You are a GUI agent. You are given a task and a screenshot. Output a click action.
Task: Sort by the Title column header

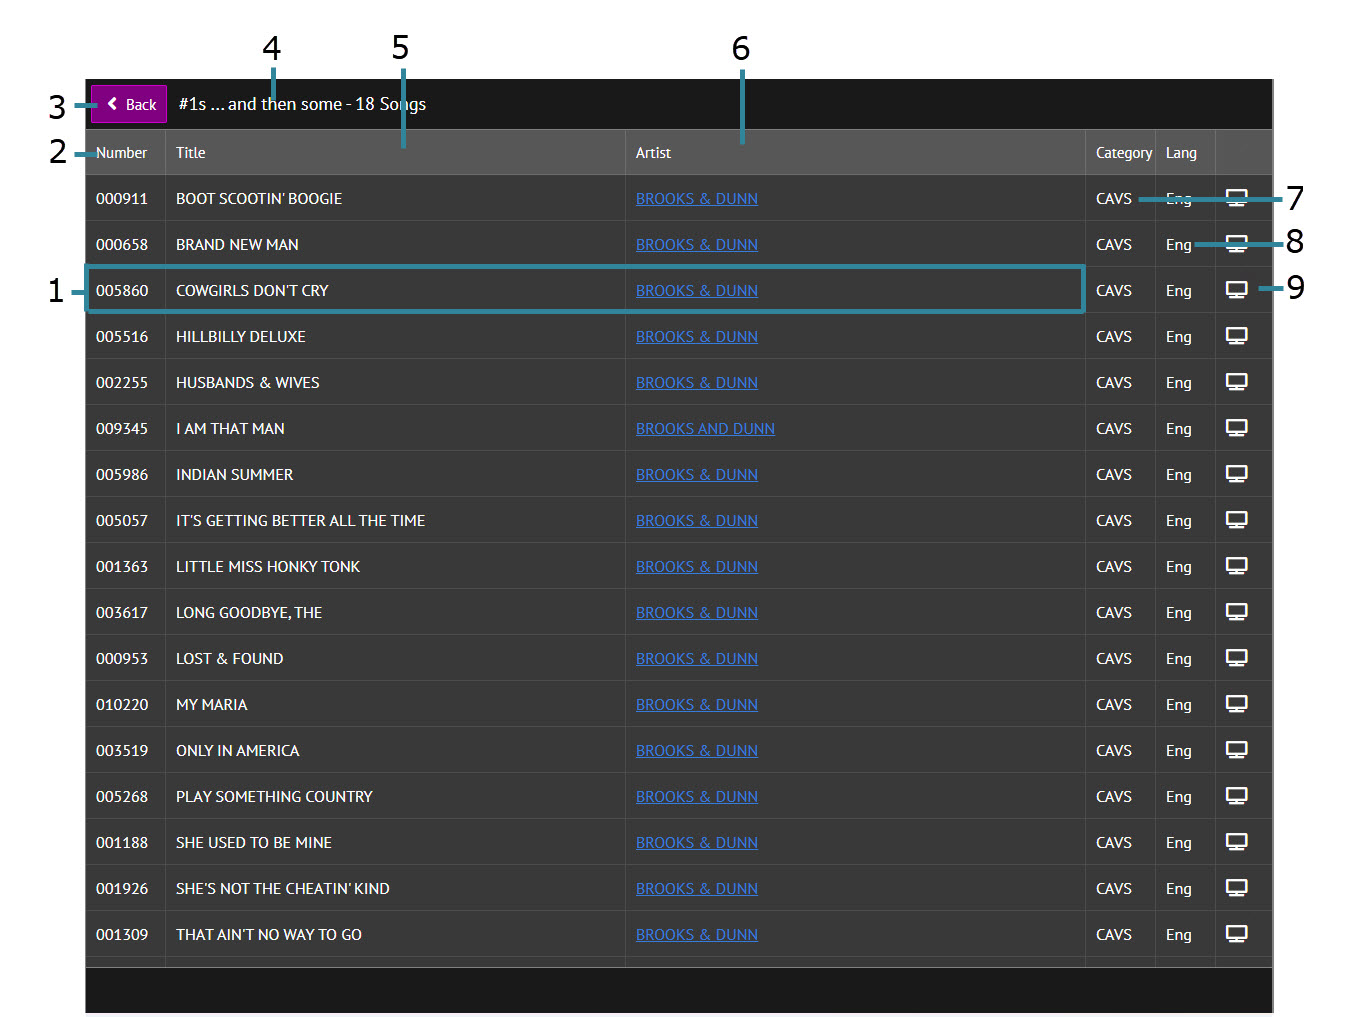pos(191,153)
